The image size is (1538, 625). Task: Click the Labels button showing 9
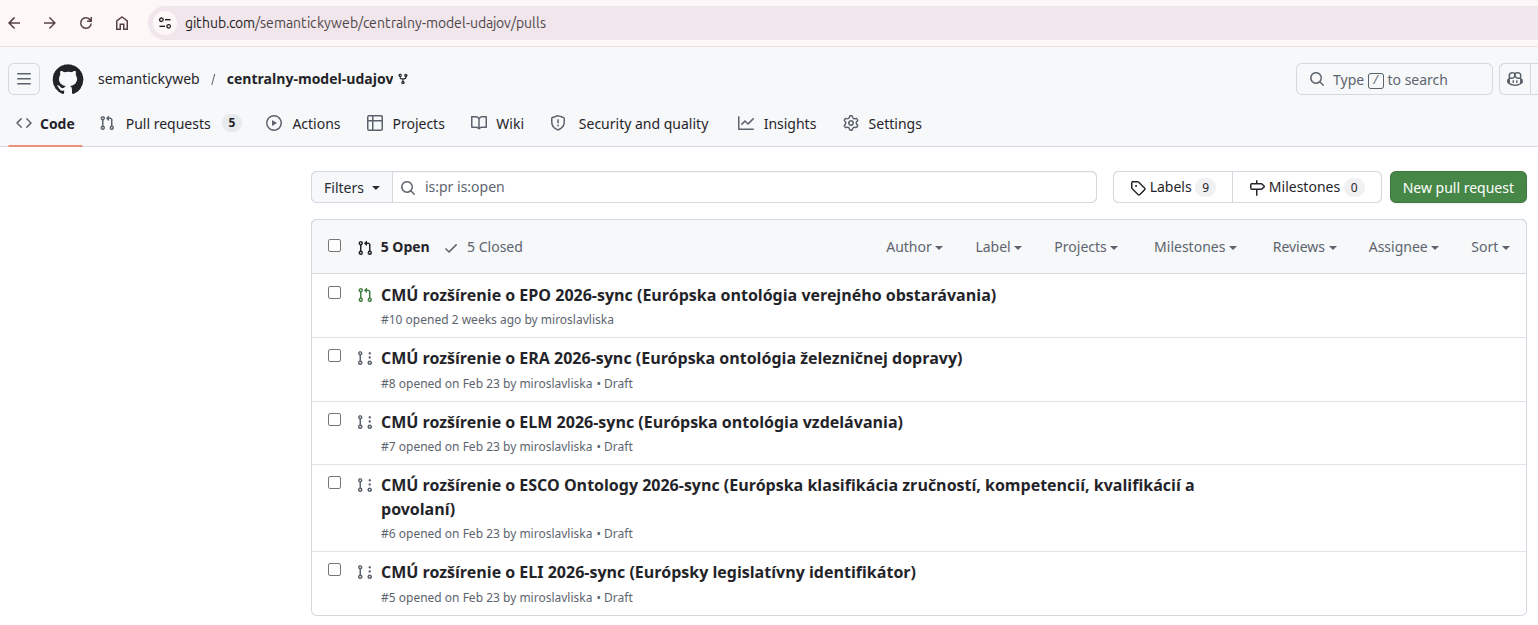tap(1172, 188)
